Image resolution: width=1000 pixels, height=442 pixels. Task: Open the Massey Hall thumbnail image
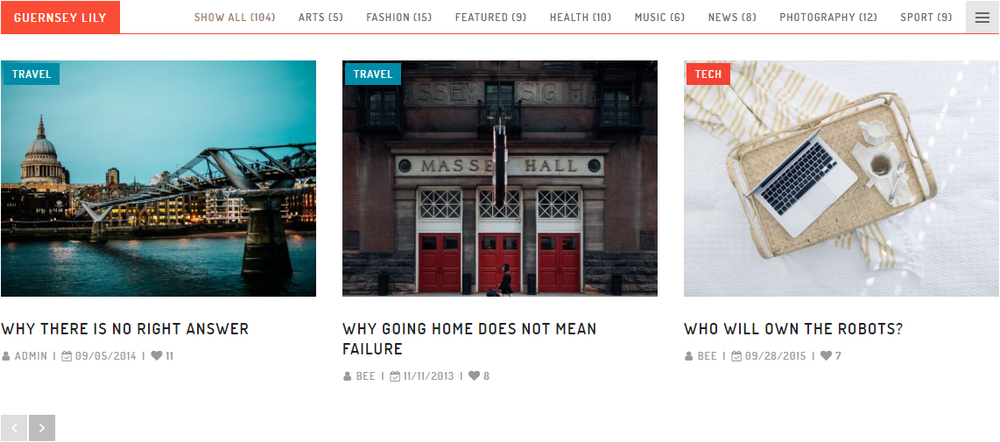coord(500,179)
